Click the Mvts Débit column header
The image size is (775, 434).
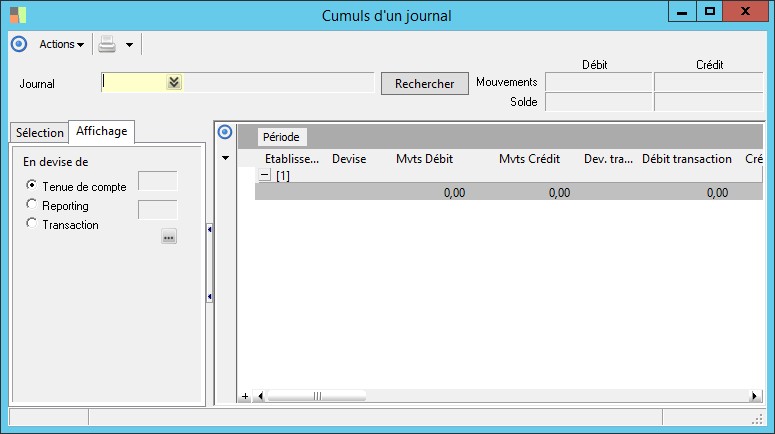coord(425,159)
